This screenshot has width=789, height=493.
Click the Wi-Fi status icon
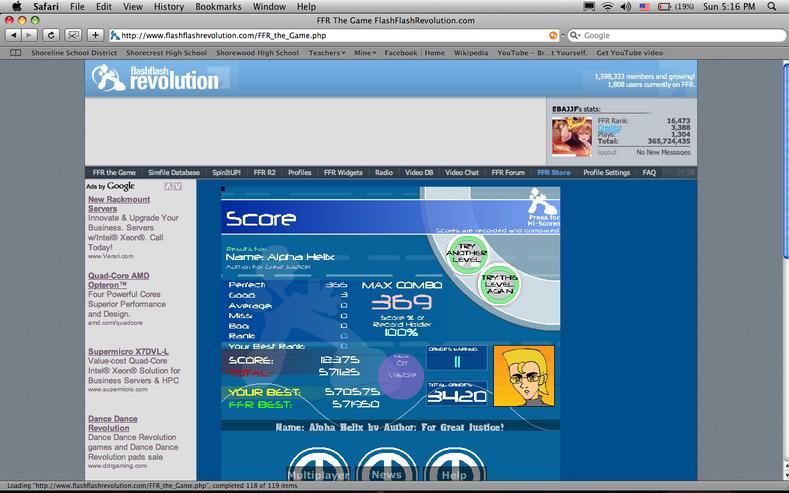tap(608, 7)
